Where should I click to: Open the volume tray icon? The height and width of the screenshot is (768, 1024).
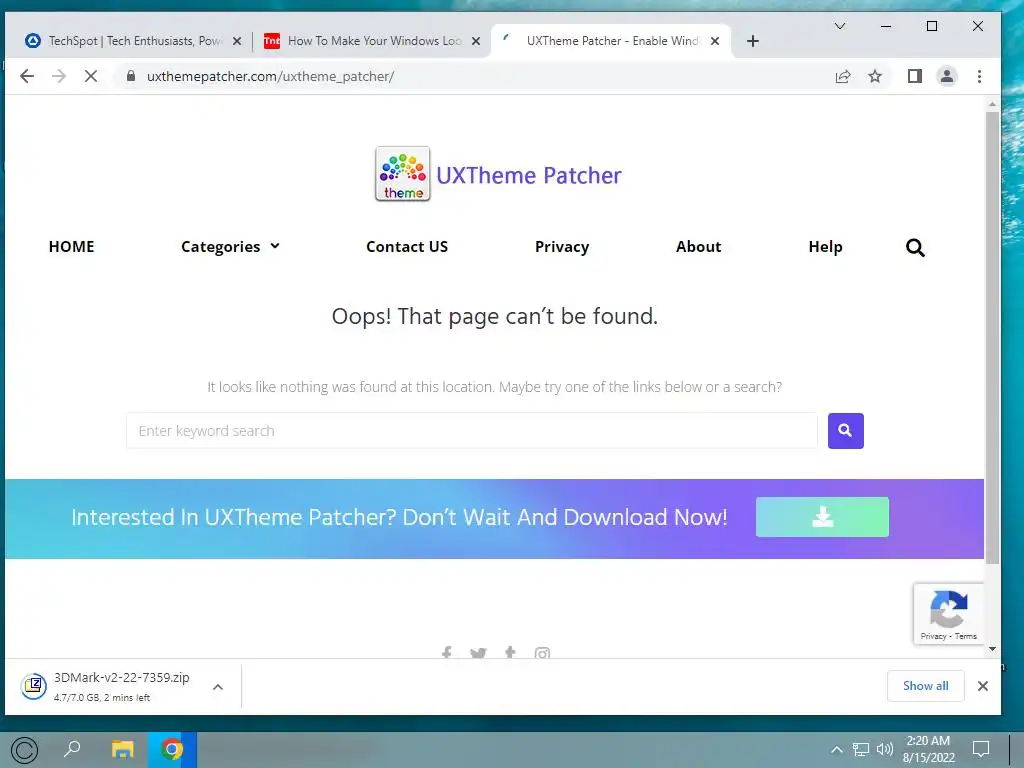tap(884, 749)
